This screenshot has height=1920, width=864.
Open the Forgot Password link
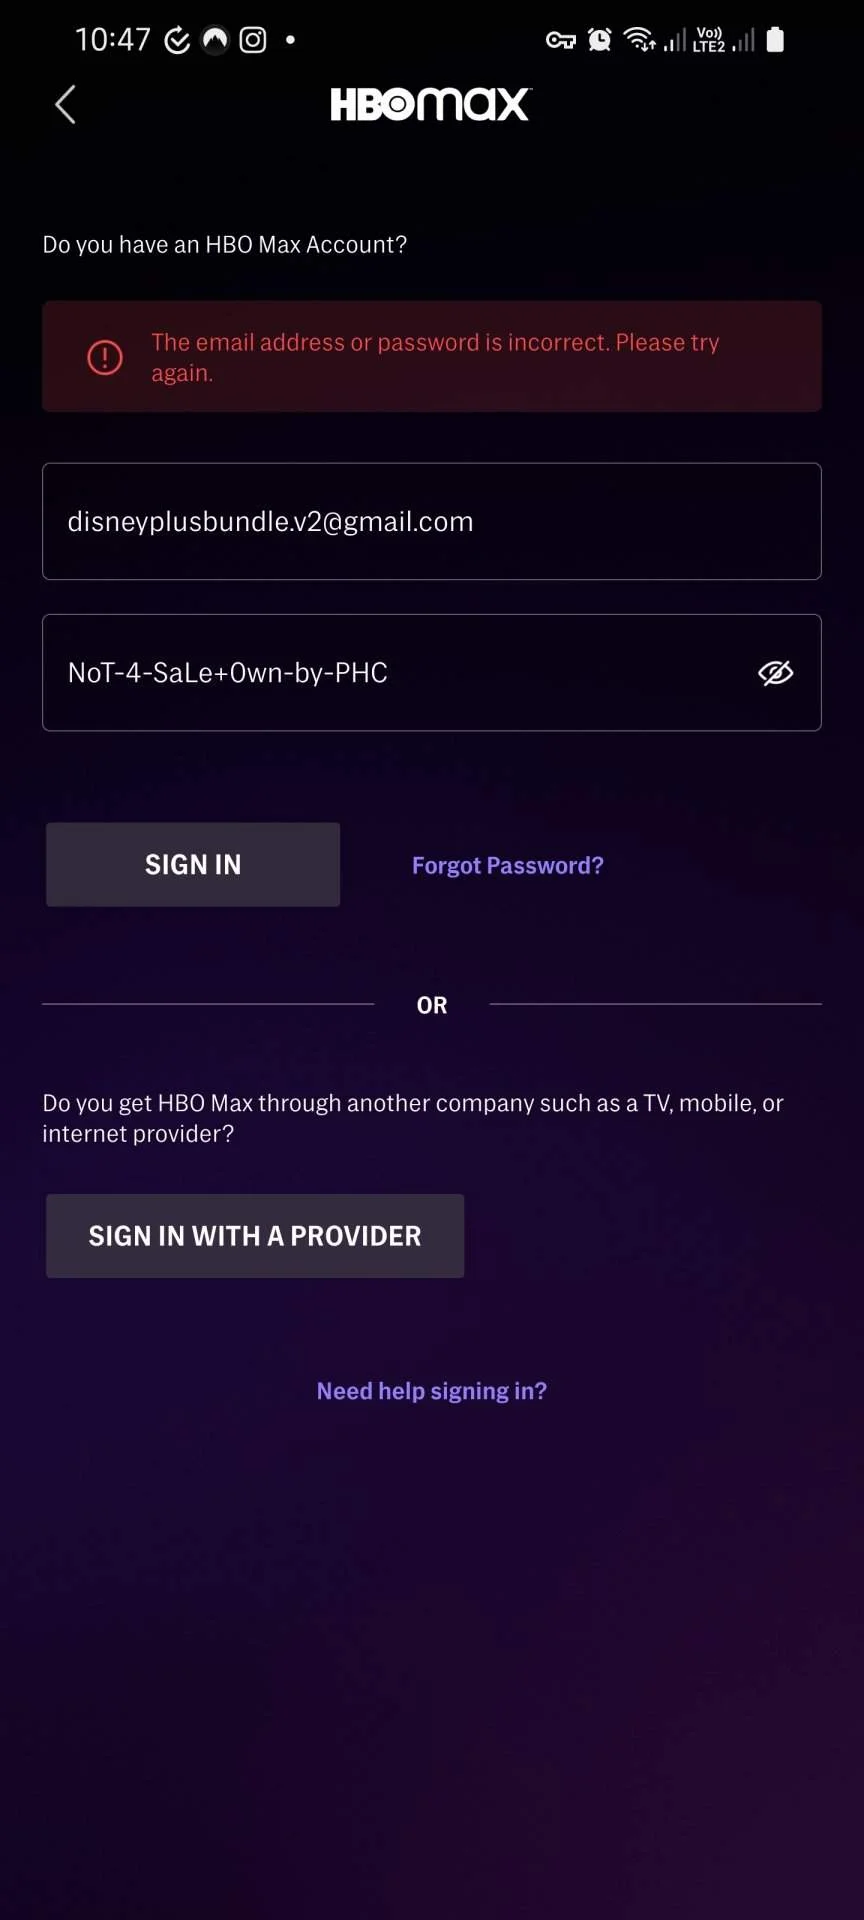(x=508, y=866)
